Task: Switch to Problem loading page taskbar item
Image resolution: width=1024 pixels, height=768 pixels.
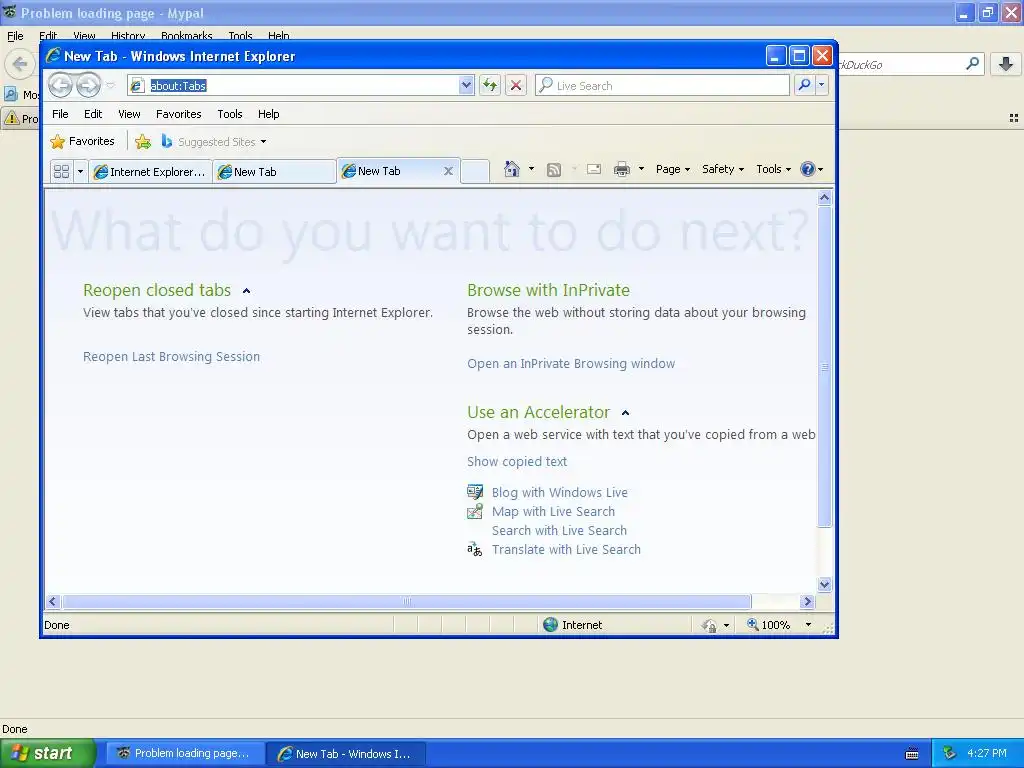Action: tap(185, 754)
